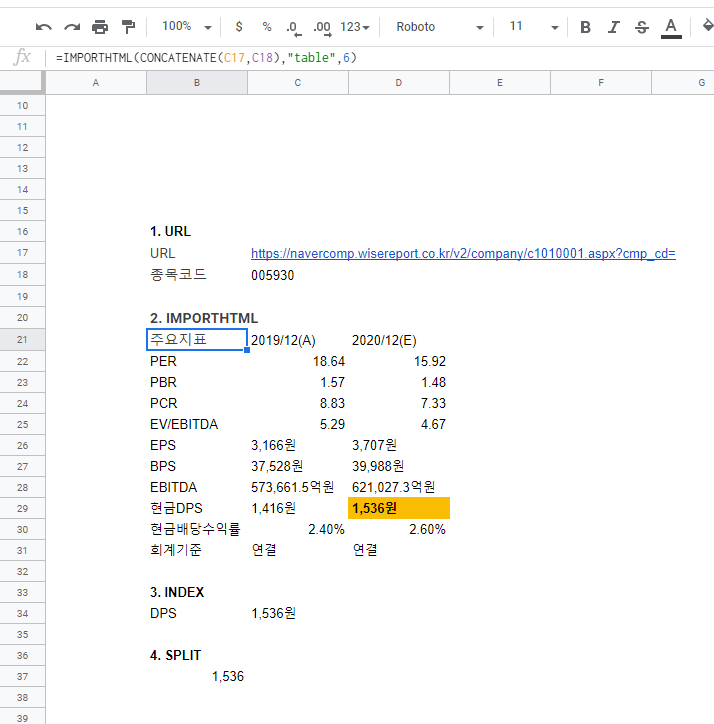
Task: Select column F header
Action: (601, 83)
